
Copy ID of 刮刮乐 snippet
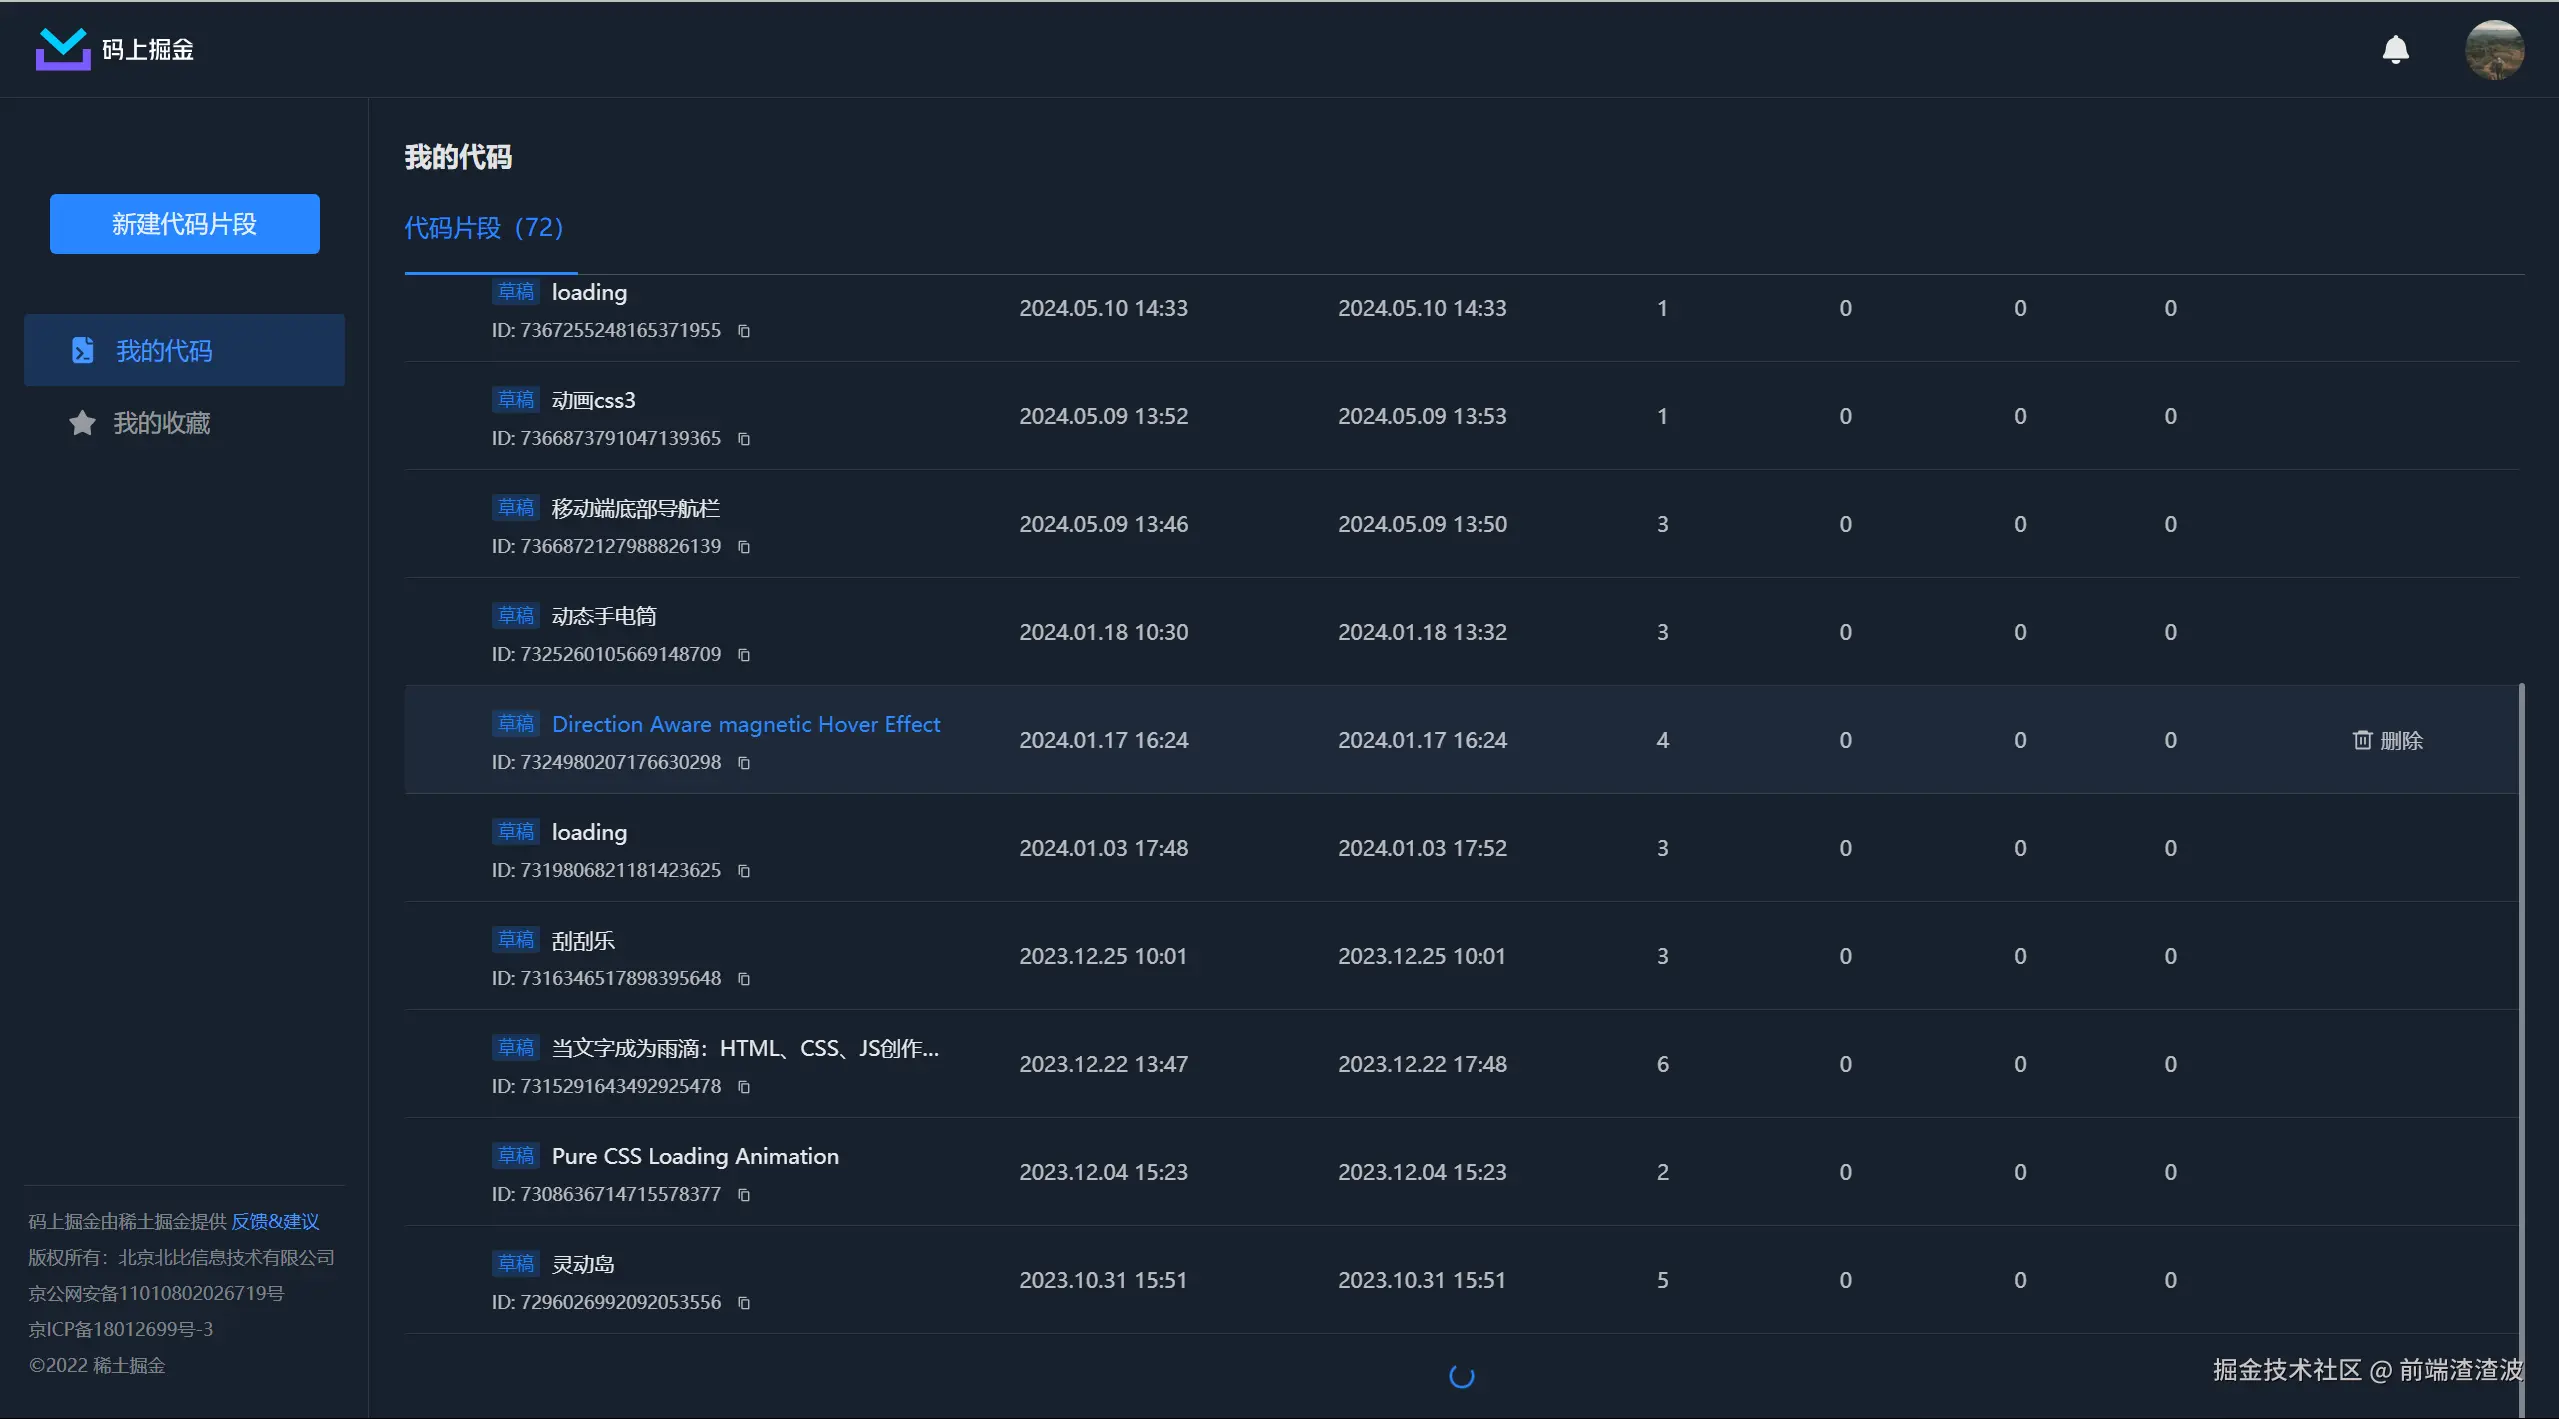744,979
